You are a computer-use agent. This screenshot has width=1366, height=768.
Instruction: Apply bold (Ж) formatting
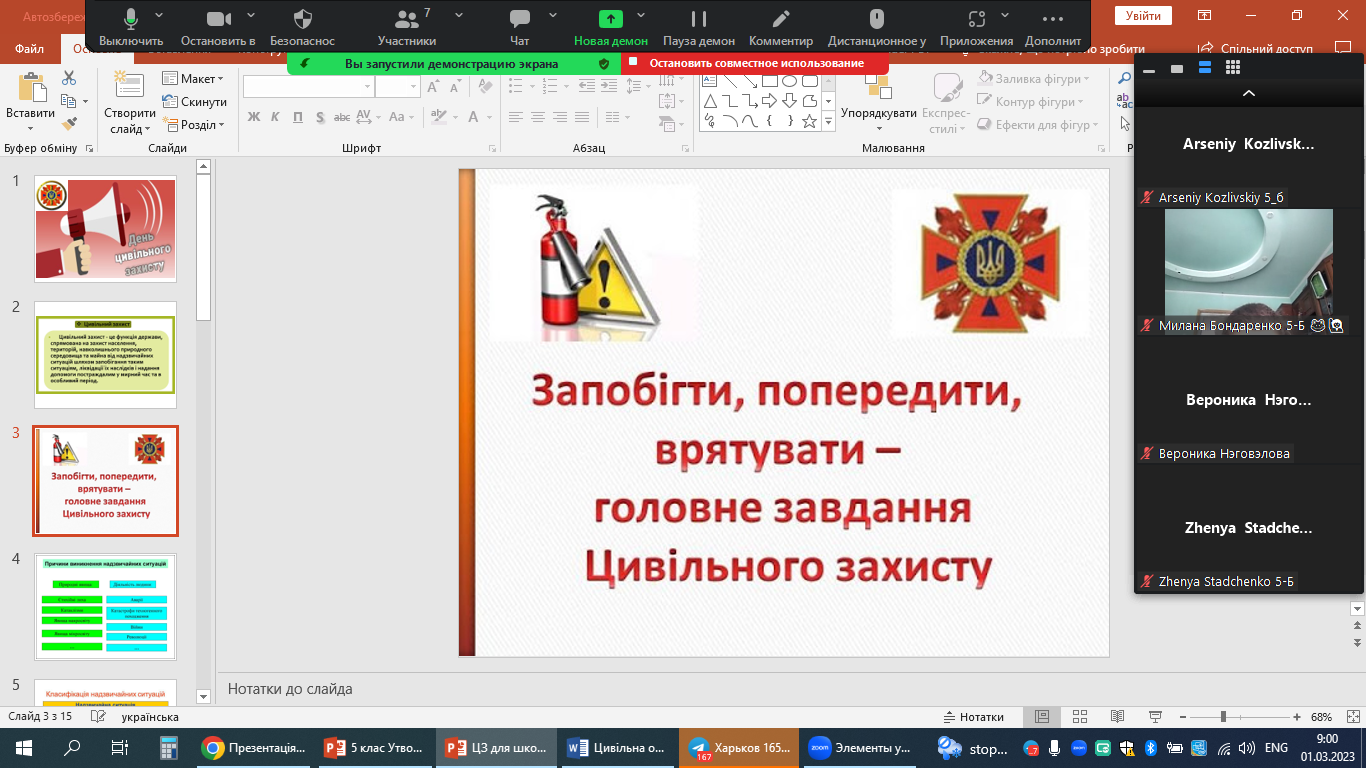pyautogui.click(x=253, y=117)
